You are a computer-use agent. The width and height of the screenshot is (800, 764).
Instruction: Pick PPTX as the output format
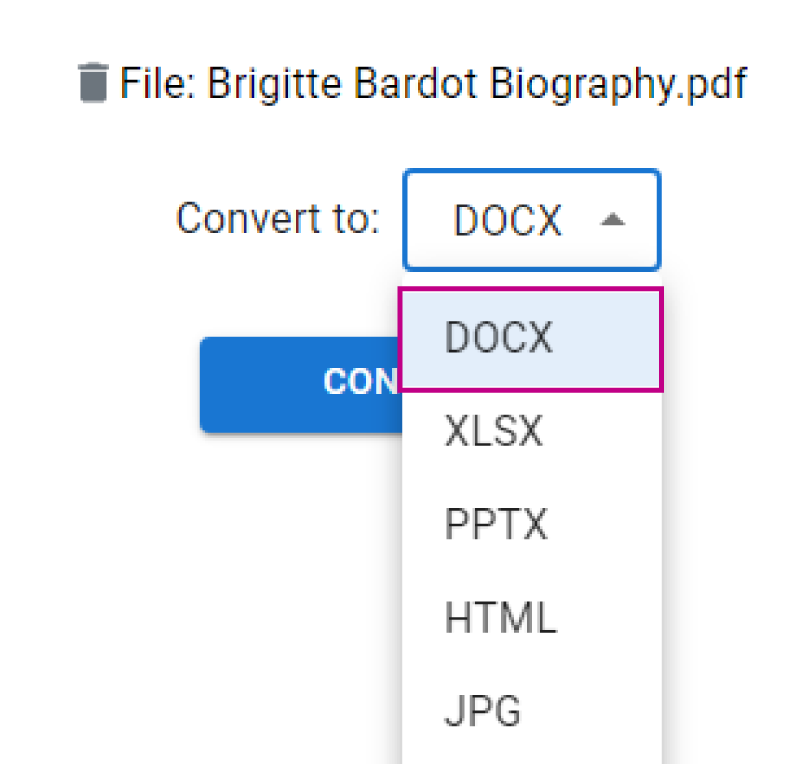click(x=496, y=525)
